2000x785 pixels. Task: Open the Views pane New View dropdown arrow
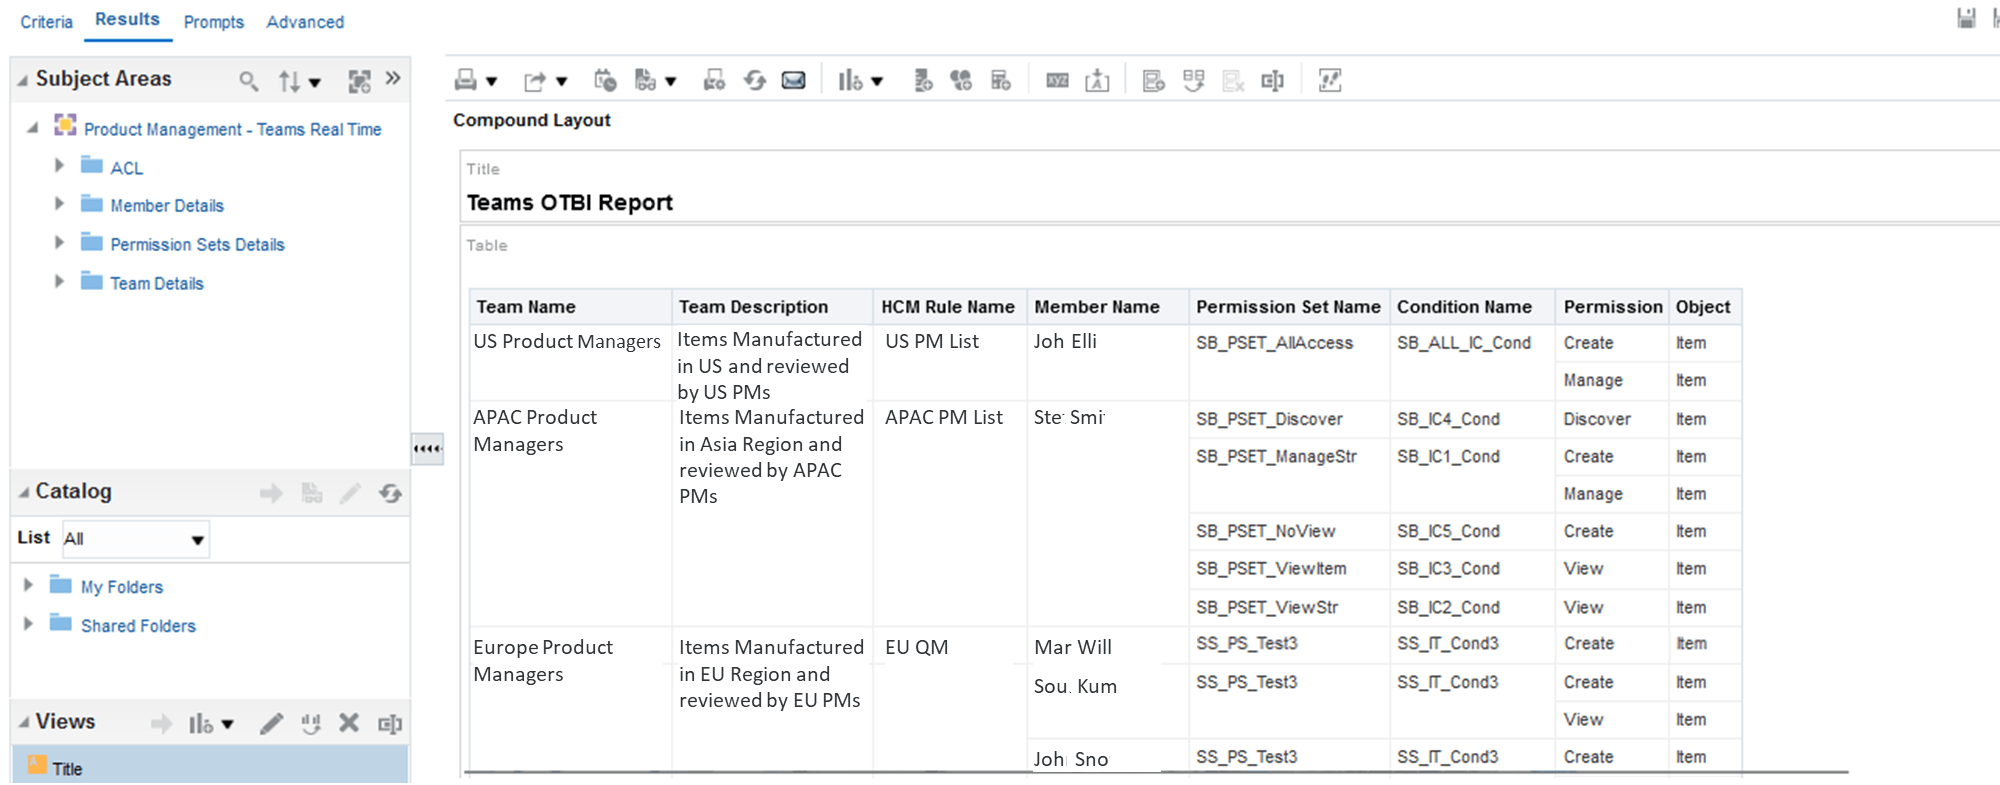228,724
